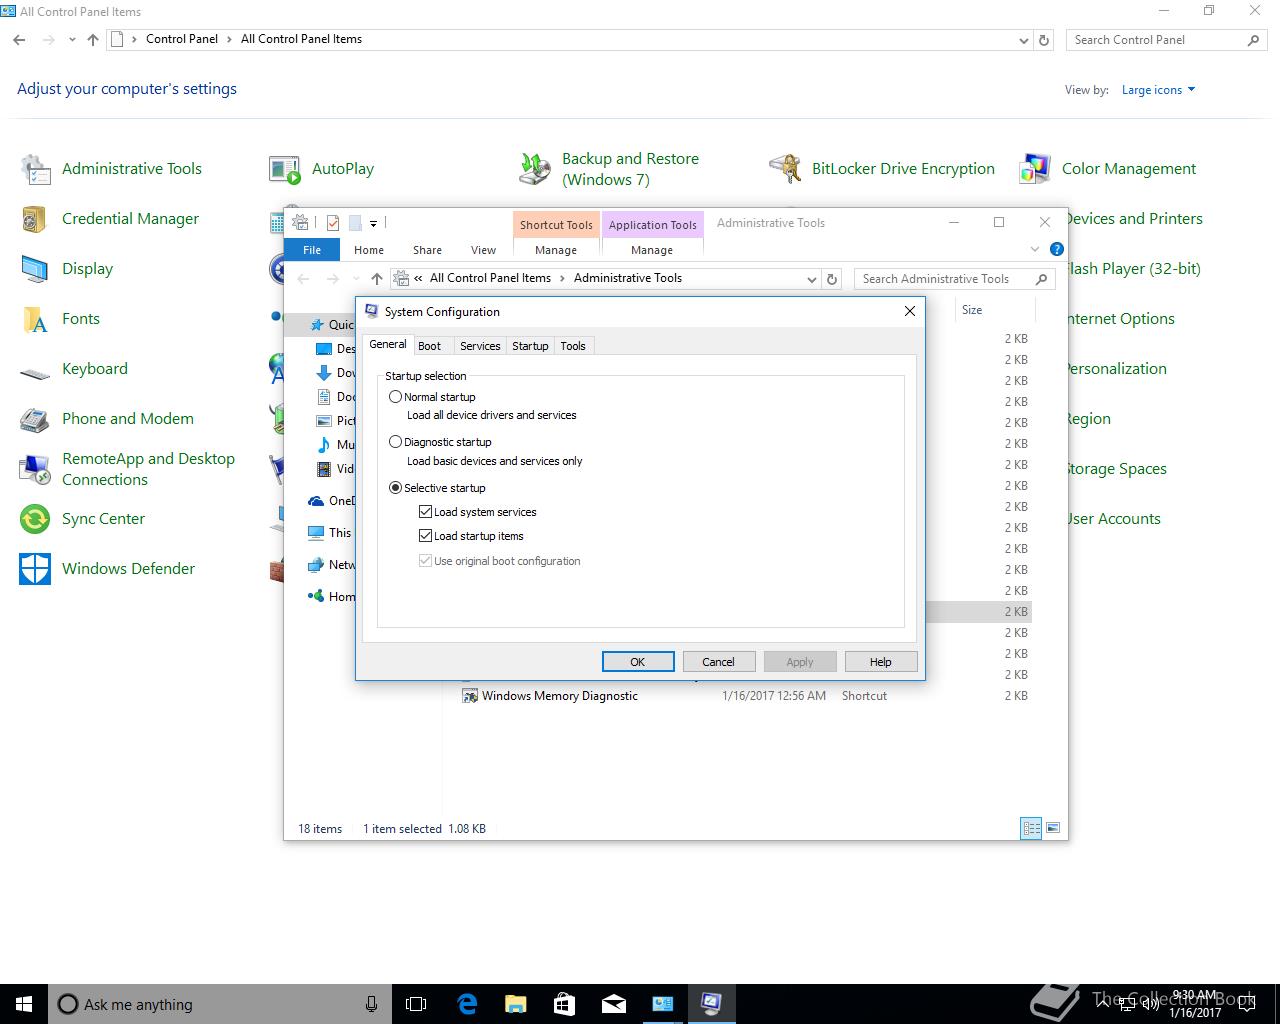Go up one level in Control Panel
Viewport: 1280px width, 1024px height.
93,40
